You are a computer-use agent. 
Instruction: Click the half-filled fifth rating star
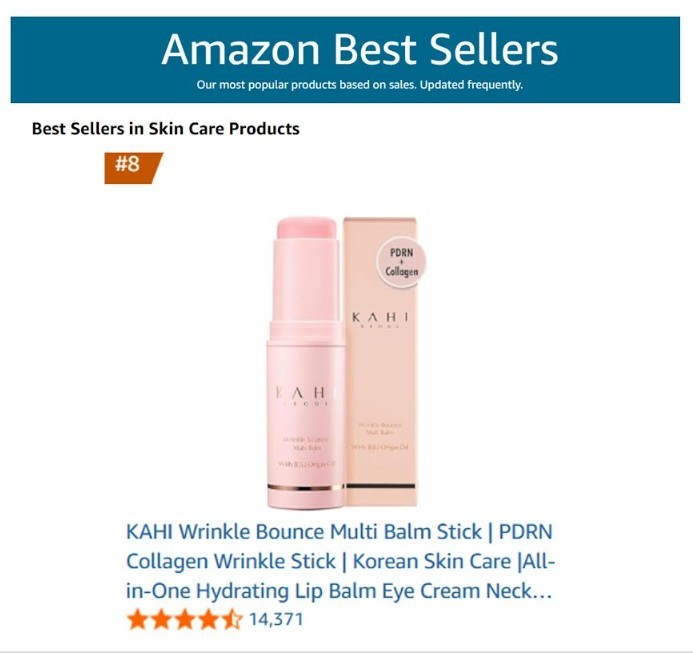(232, 619)
